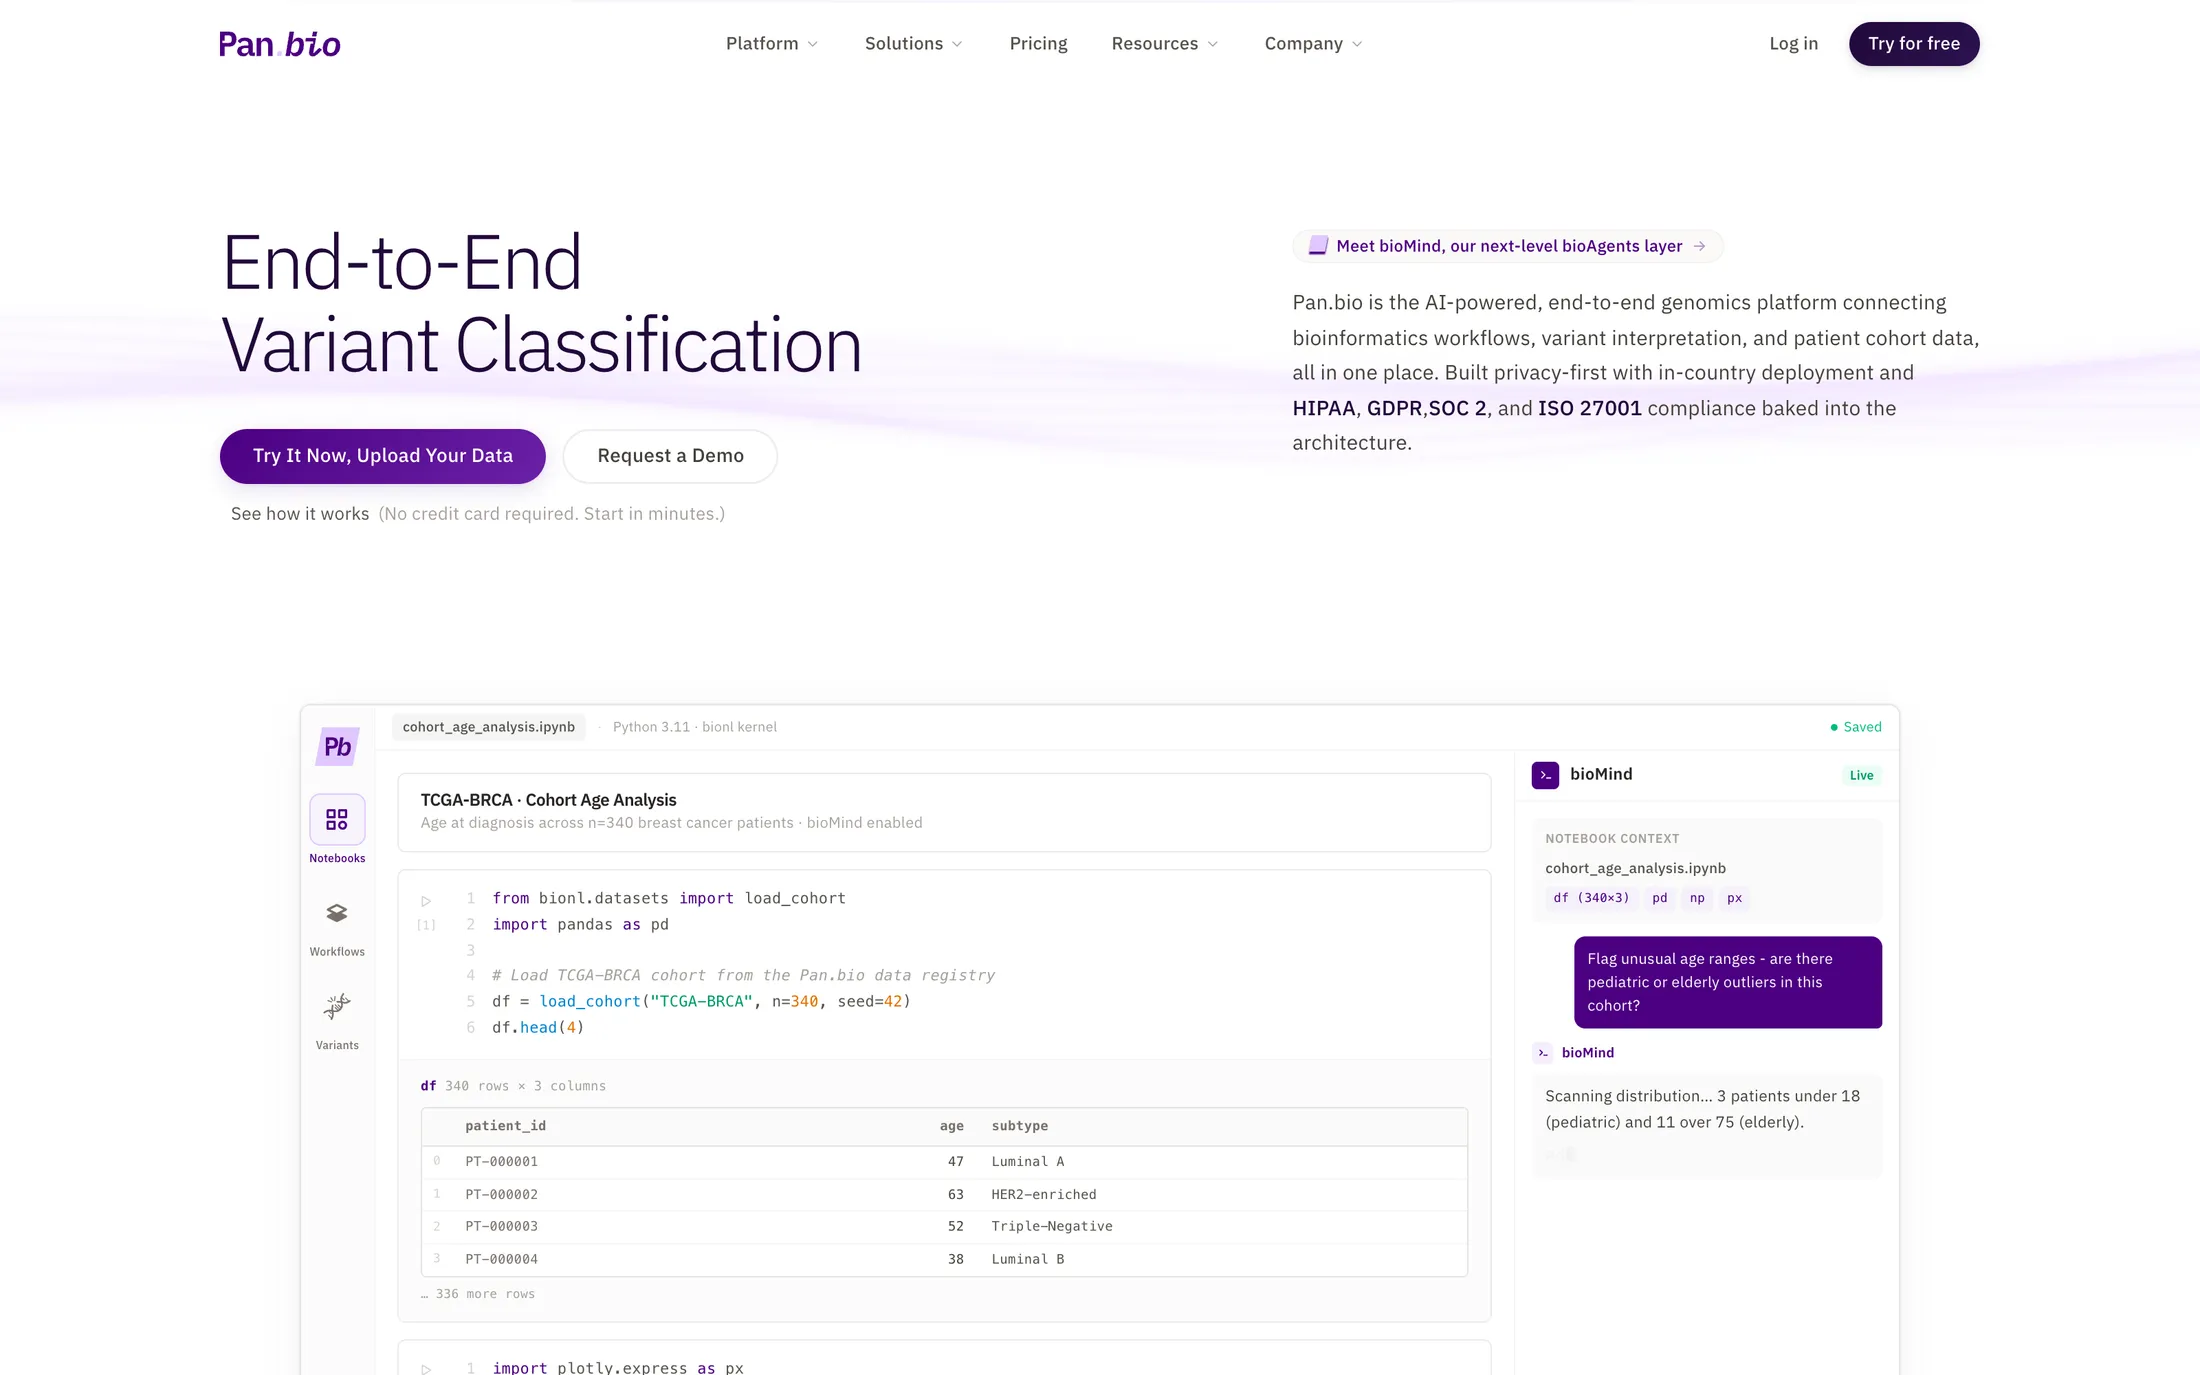Click the load_cohort code line
This screenshot has height=1375, width=2200.
click(701, 1001)
